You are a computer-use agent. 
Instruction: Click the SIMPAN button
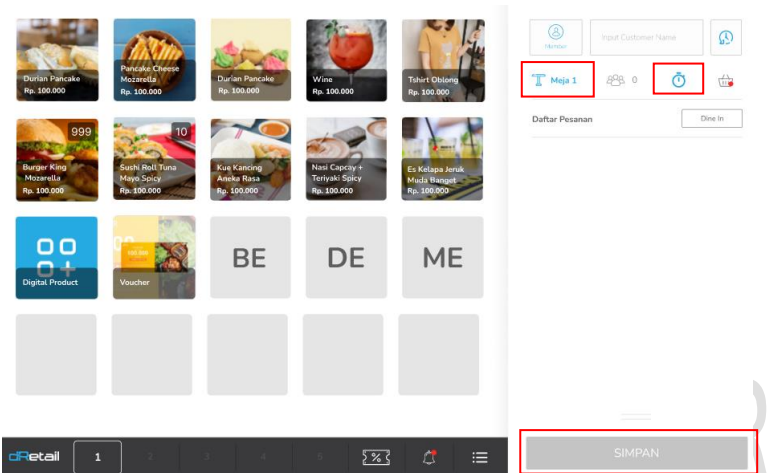637,453
